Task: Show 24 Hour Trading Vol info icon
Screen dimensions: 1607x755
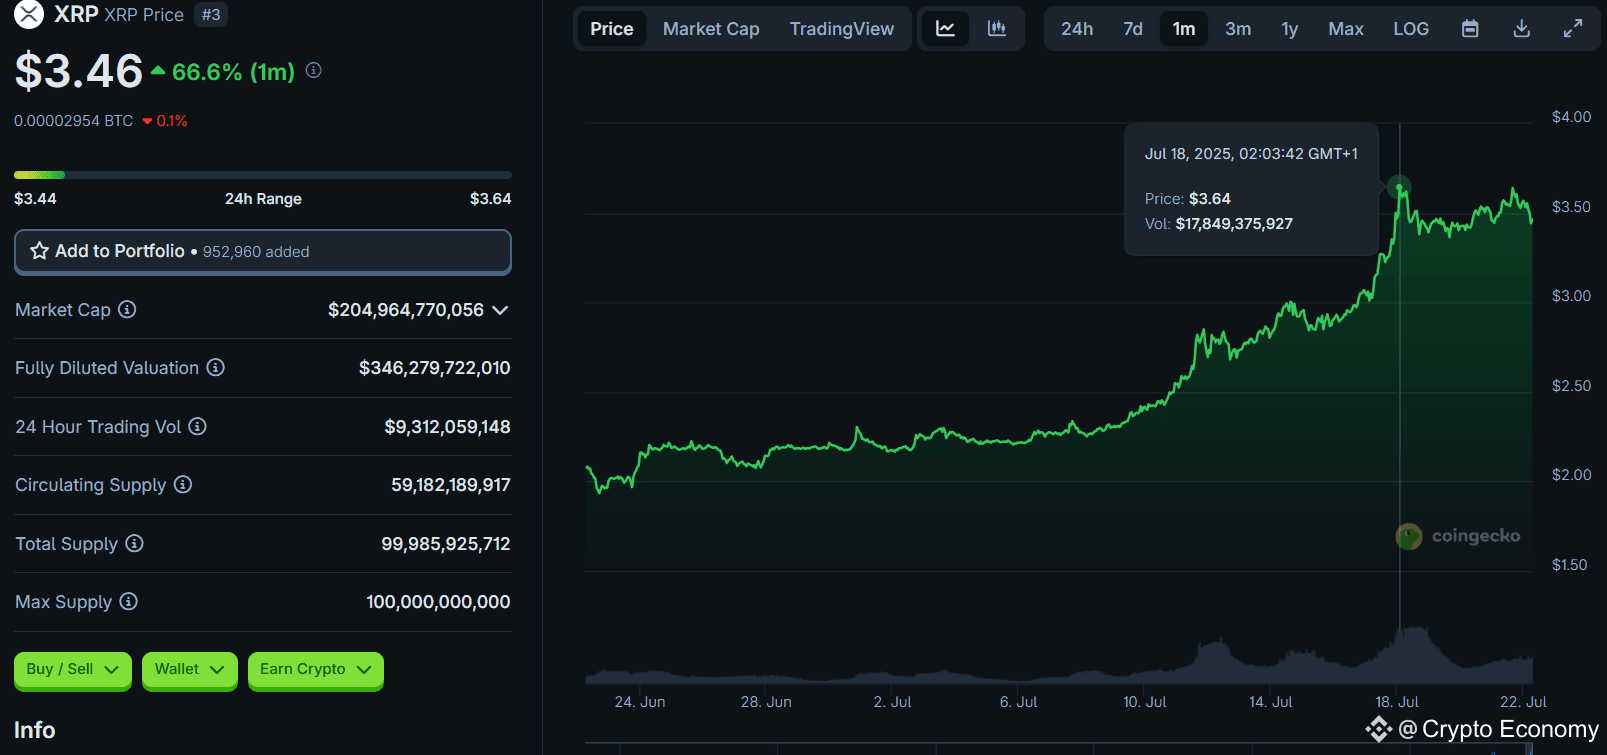Action: point(197,426)
